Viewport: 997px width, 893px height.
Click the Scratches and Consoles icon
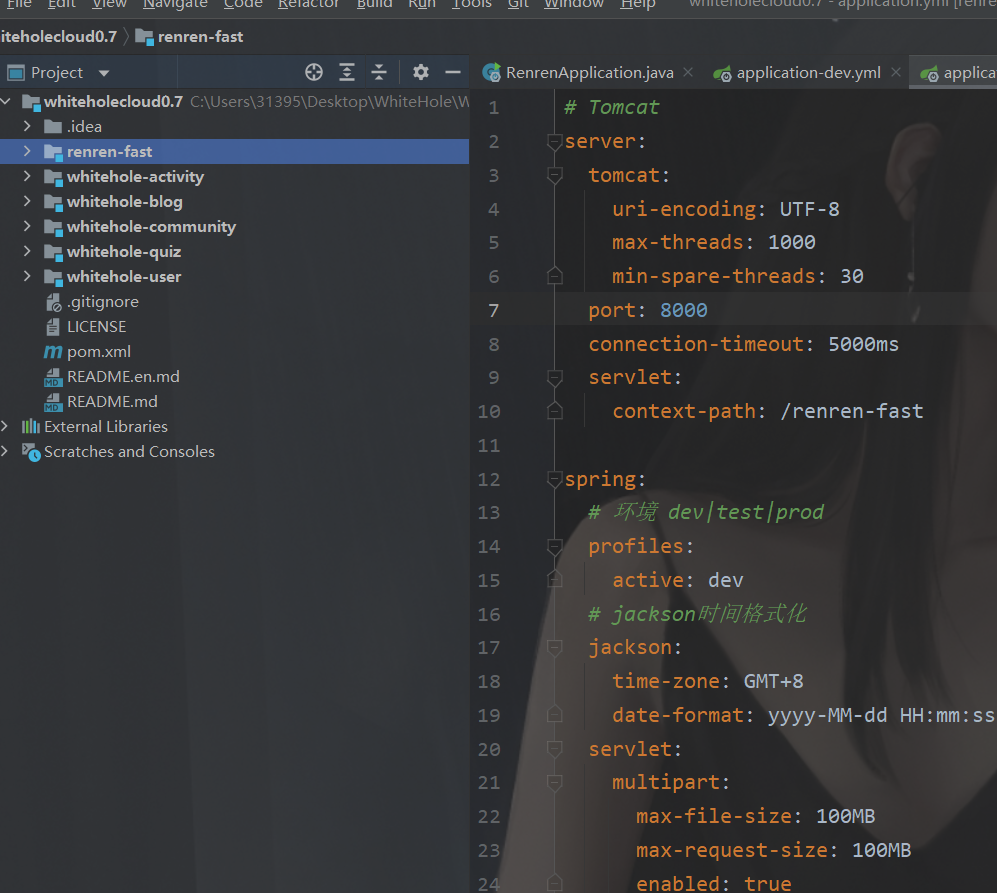31,452
